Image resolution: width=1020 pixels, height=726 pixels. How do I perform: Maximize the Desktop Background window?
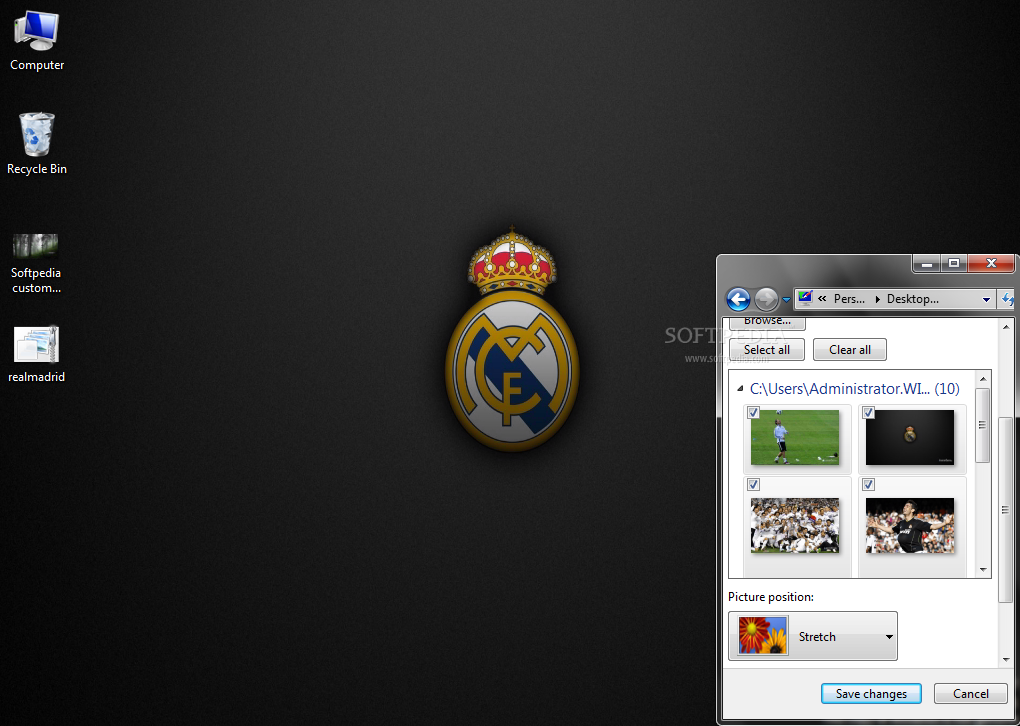click(954, 263)
